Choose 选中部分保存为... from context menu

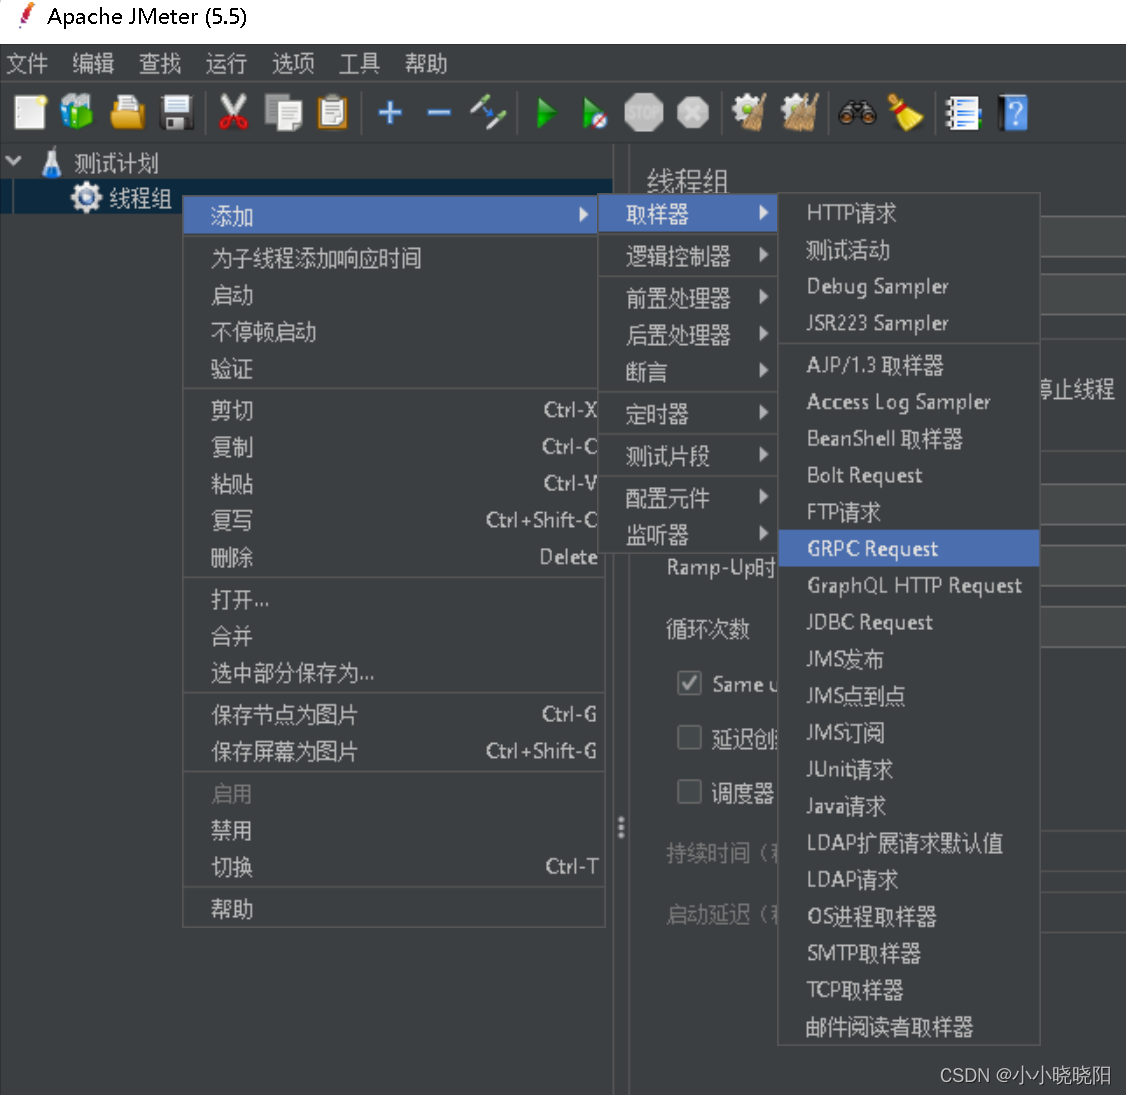coord(394,673)
